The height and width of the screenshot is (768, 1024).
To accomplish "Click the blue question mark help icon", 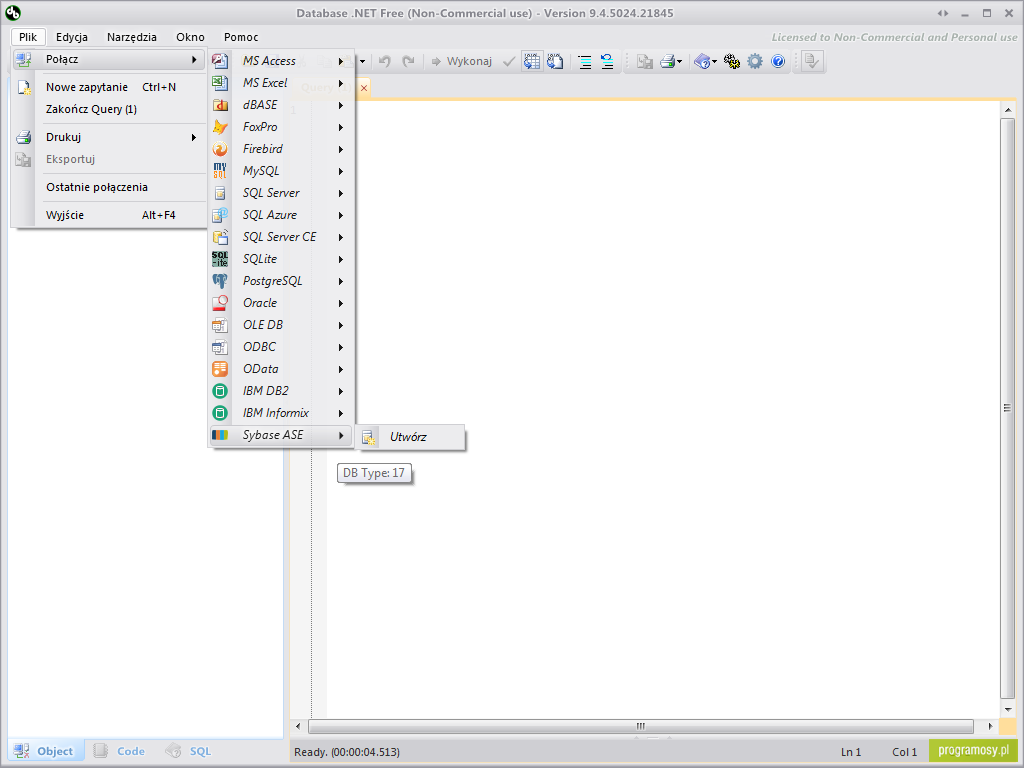I will click(778, 61).
